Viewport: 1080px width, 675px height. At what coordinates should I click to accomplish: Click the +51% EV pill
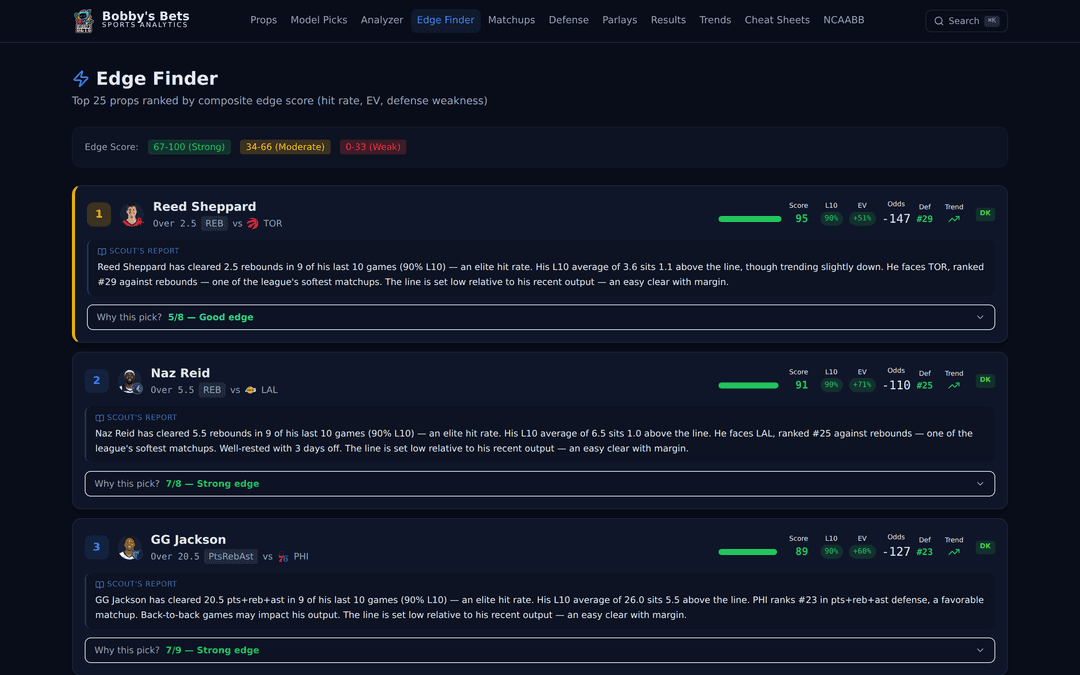point(862,218)
